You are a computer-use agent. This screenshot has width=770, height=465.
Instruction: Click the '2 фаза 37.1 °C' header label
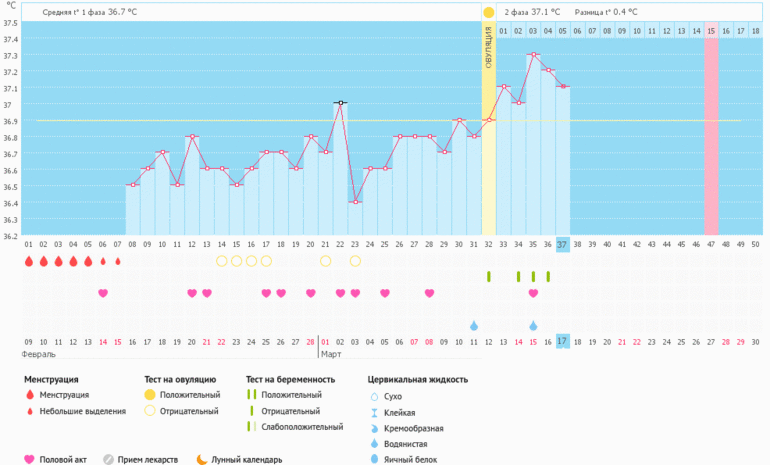point(532,12)
